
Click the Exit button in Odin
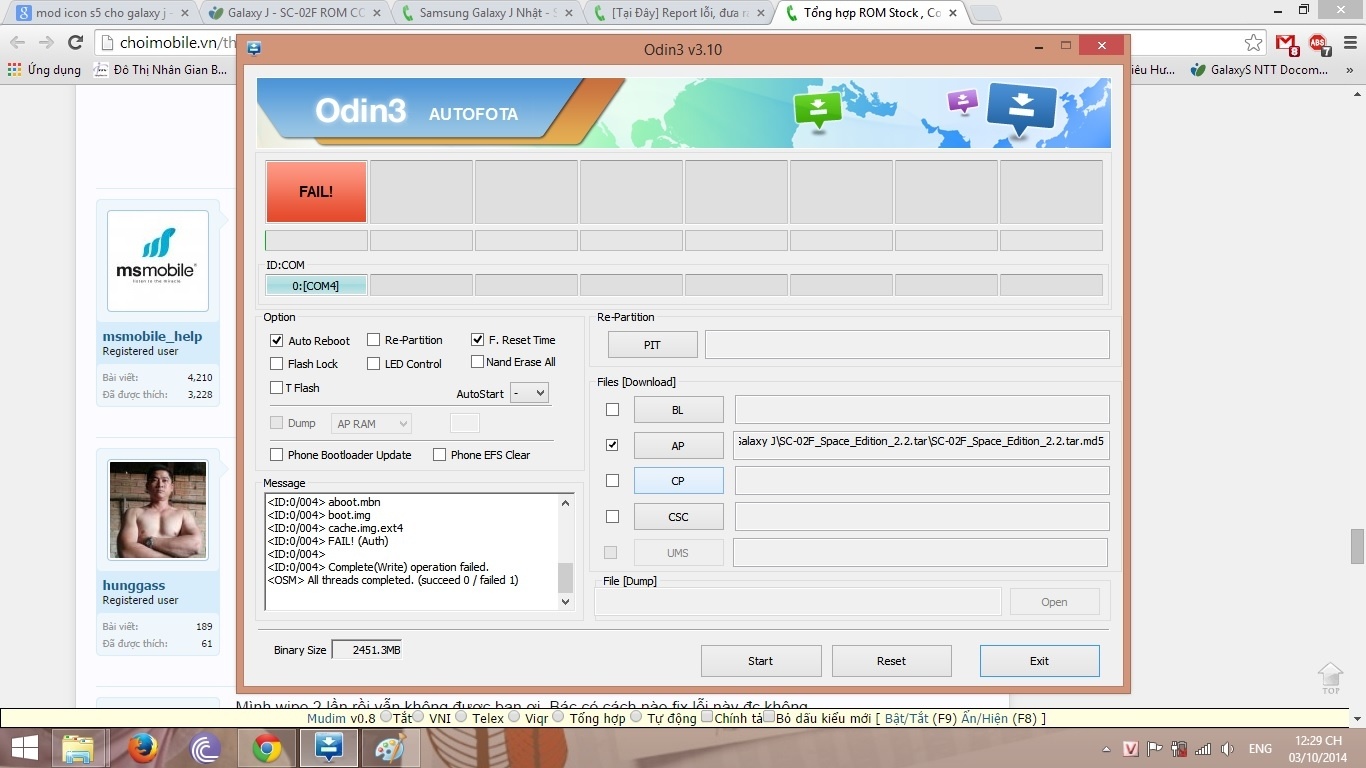1039,660
